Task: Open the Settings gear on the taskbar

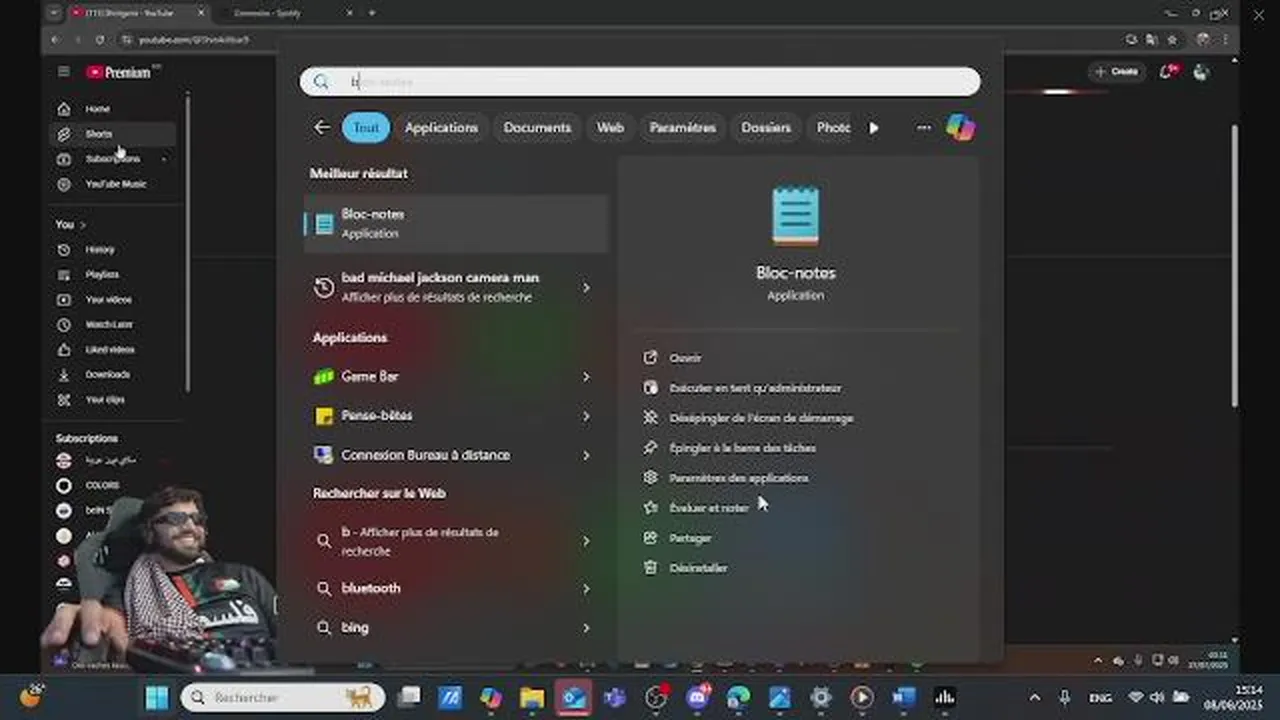Action: coord(821,697)
